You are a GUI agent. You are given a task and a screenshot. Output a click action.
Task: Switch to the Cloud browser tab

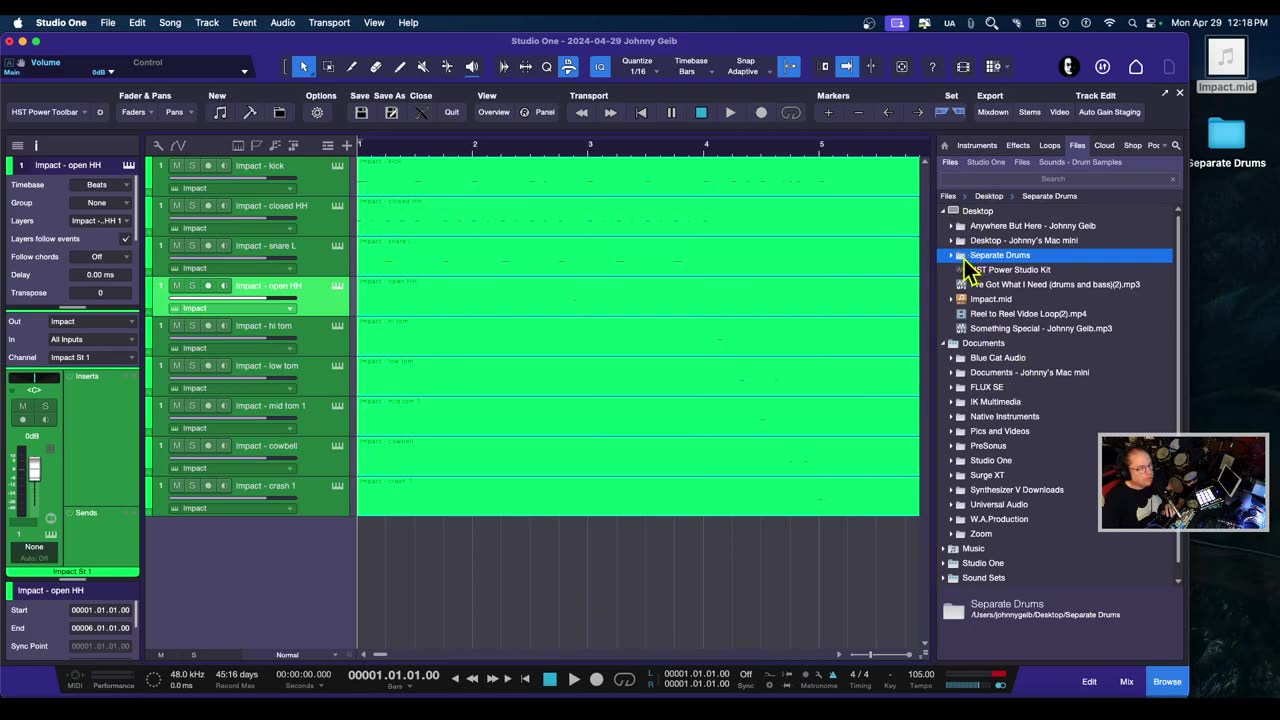(1104, 146)
